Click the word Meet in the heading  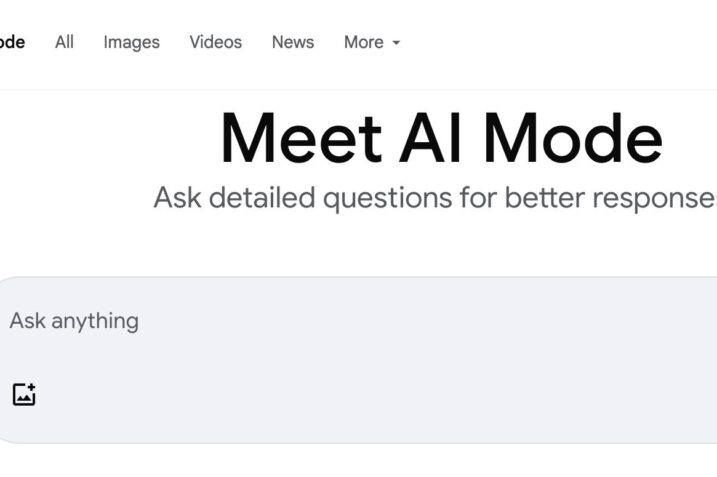click(x=300, y=138)
